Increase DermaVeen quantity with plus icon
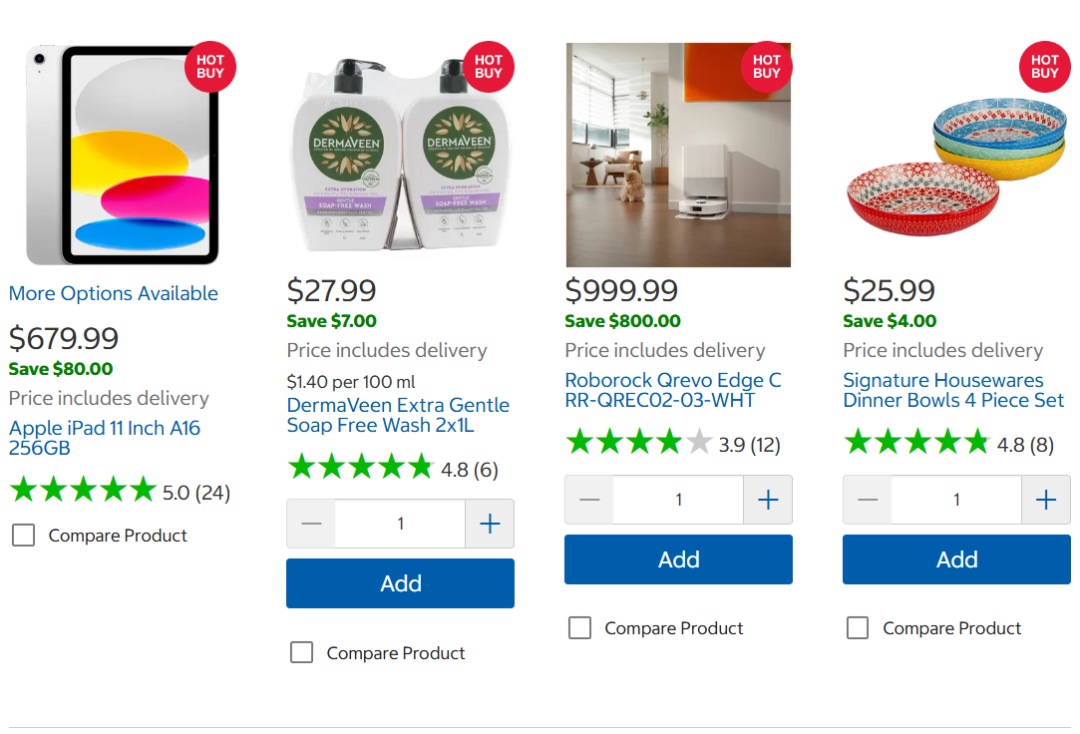 [x=490, y=524]
